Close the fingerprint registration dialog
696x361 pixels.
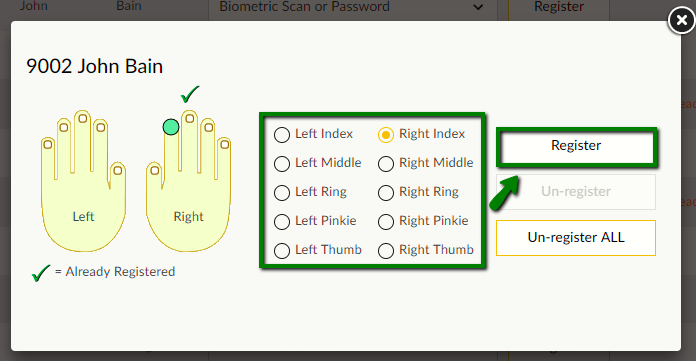point(681,20)
